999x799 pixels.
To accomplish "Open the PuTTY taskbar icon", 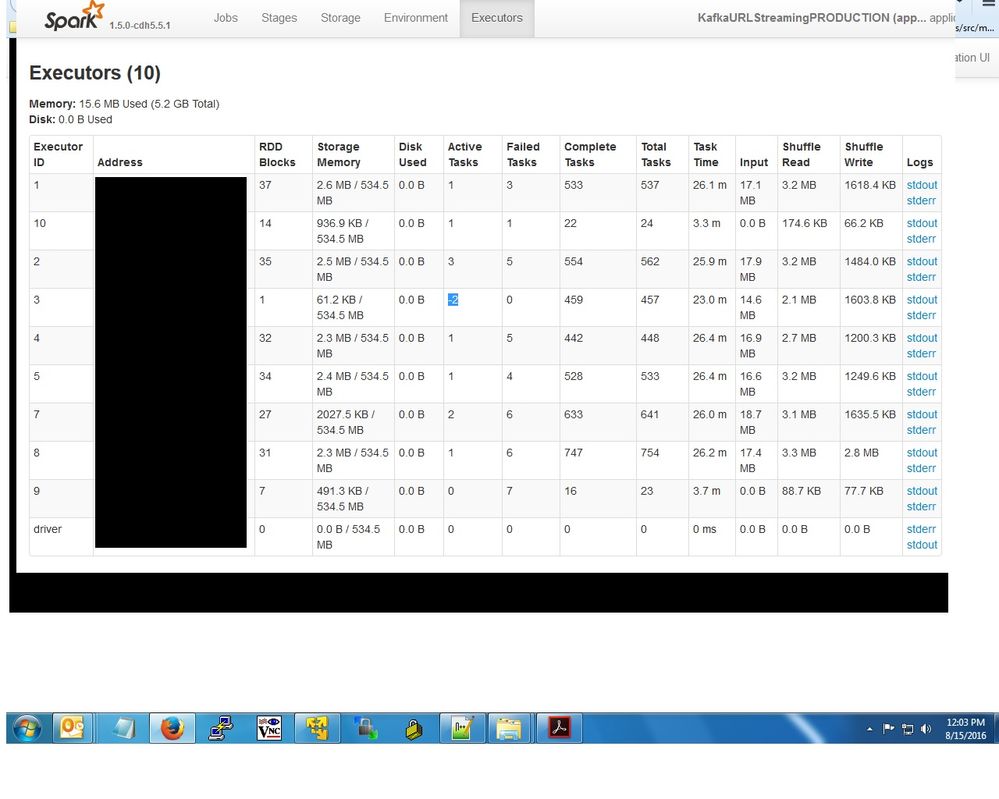I will (221, 728).
